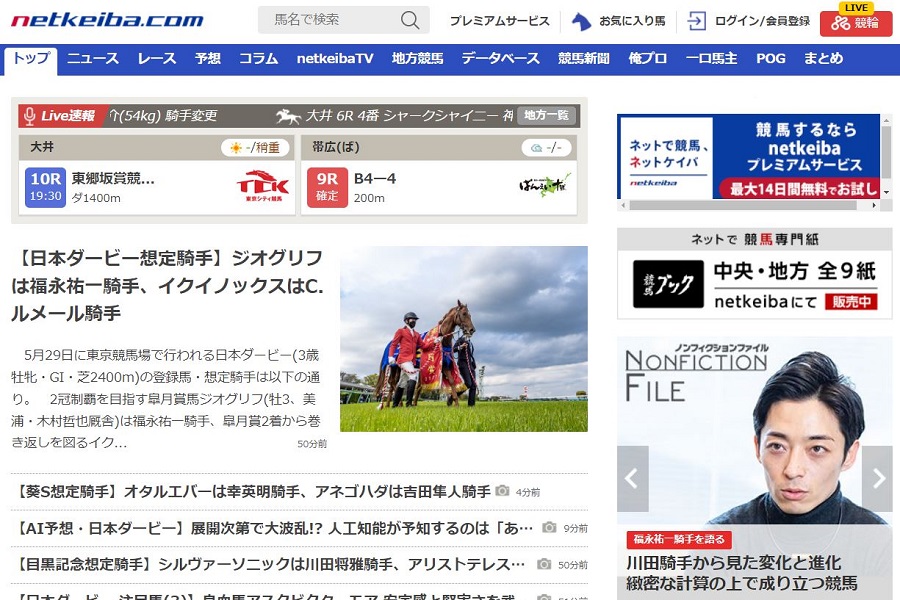900x600 pixels.
Task: Open the 予想 menu
Action: [208, 59]
